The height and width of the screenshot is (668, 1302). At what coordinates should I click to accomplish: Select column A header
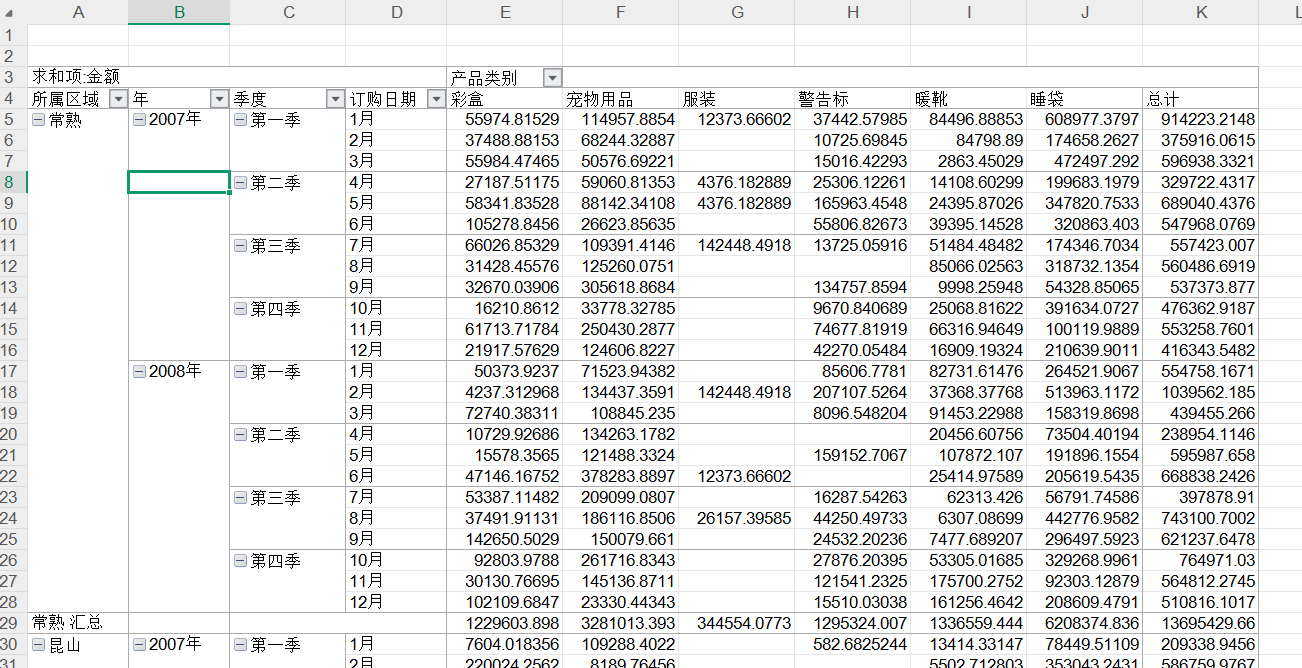point(78,12)
